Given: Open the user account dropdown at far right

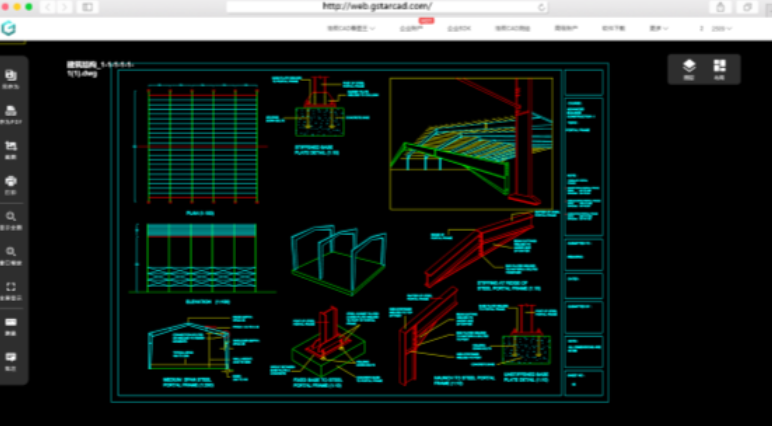Looking at the screenshot, I should tap(716, 28).
